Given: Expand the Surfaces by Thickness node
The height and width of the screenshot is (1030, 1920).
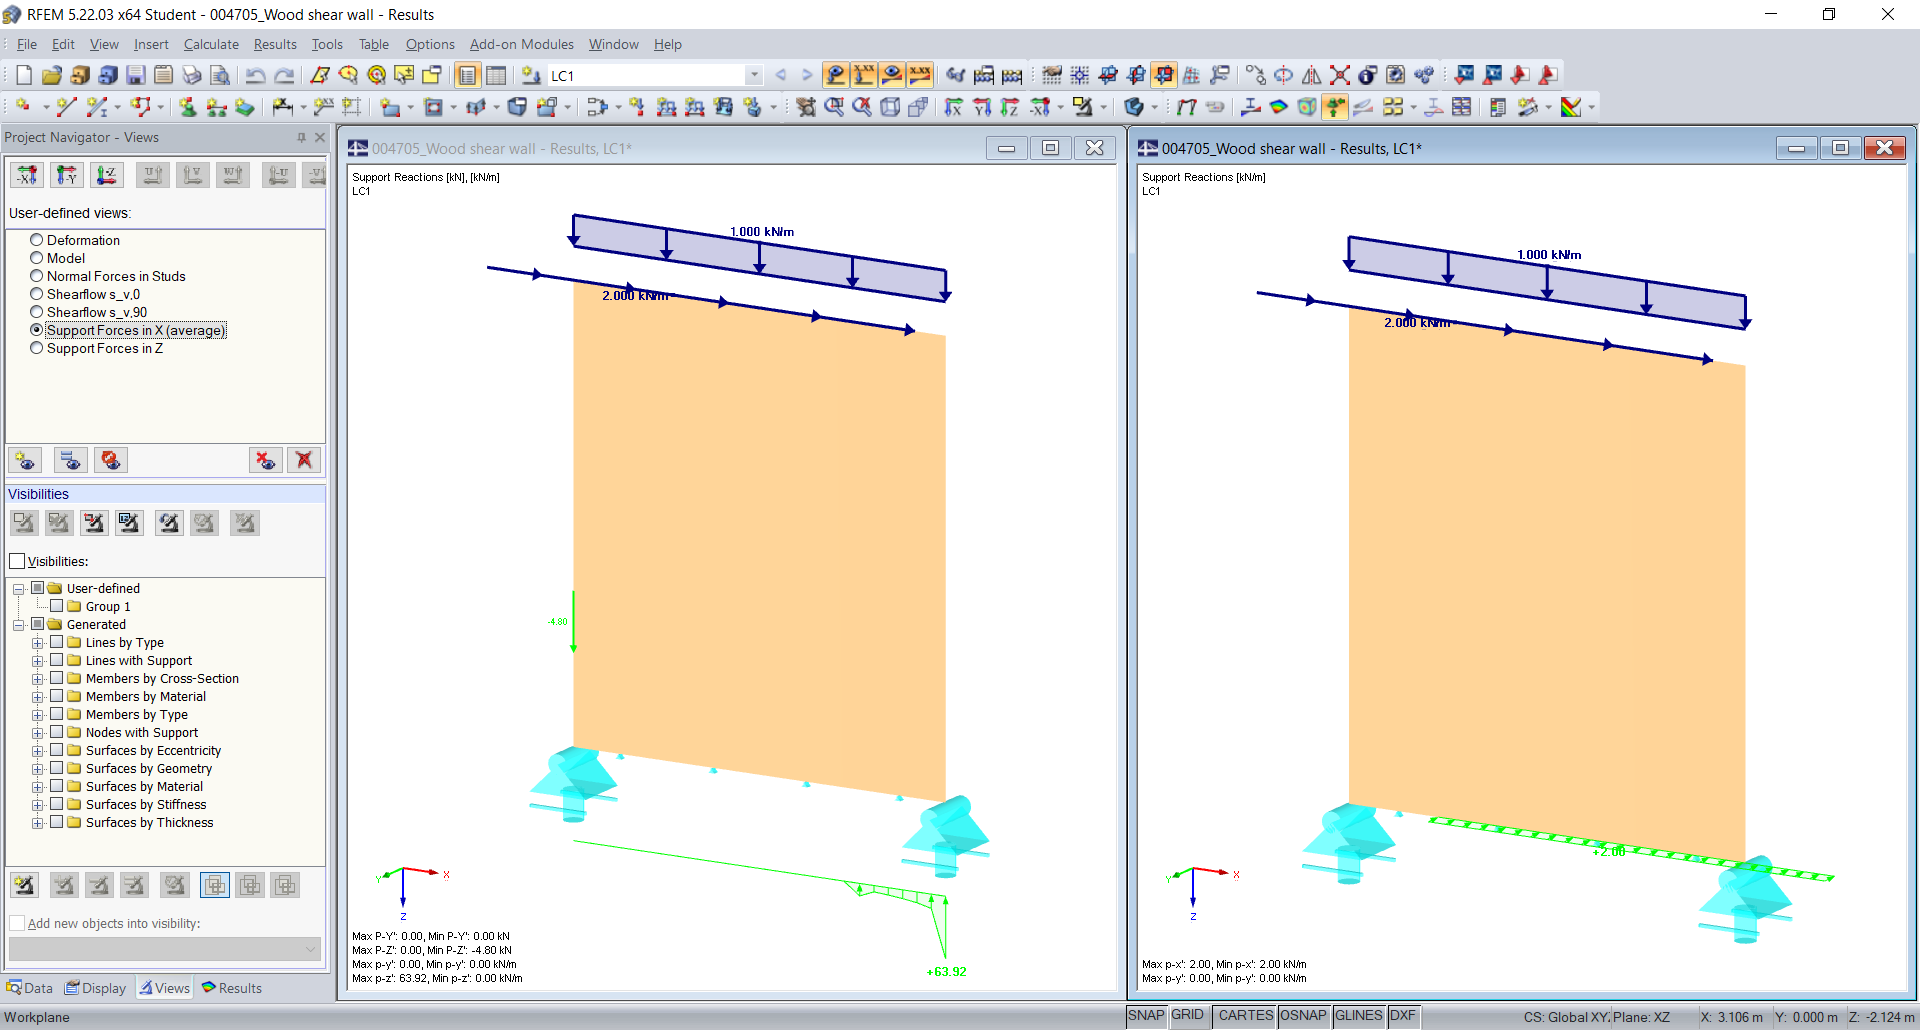Looking at the screenshot, I should pyautogui.click(x=37, y=822).
